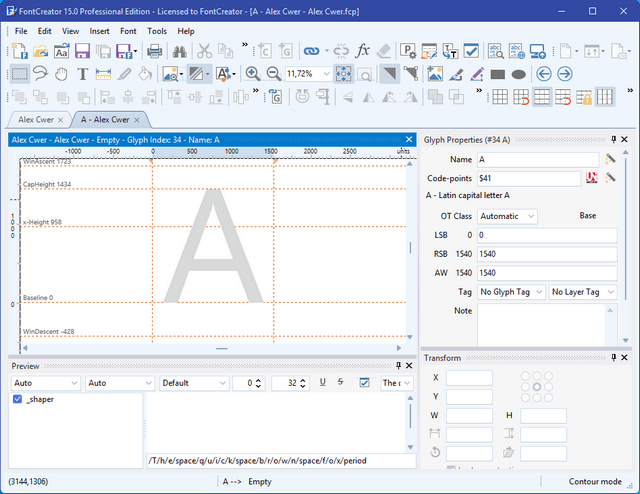Image resolution: width=640 pixels, height=494 pixels.
Task: Toggle the checkbox in Preview toolbar
Action: click(364, 382)
